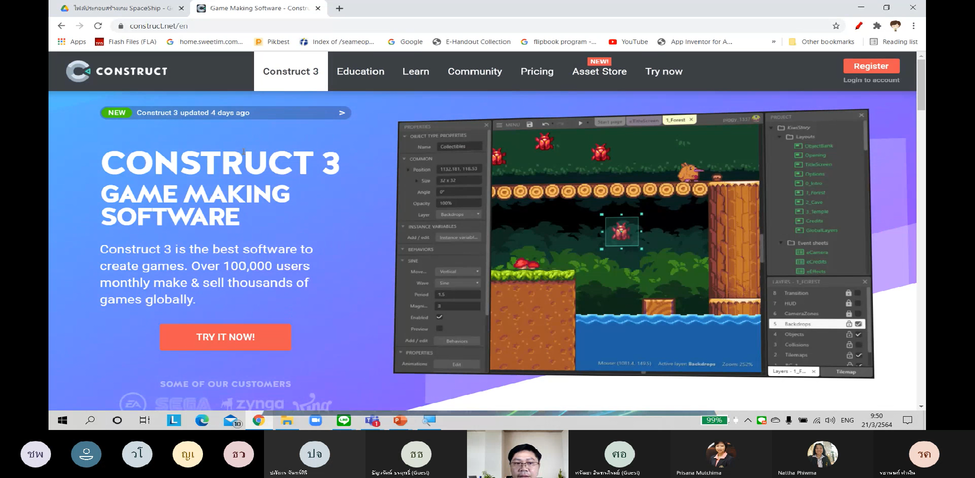Open the YouTube bookmark
This screenshot has width=975, height=478.
point(628,42)
